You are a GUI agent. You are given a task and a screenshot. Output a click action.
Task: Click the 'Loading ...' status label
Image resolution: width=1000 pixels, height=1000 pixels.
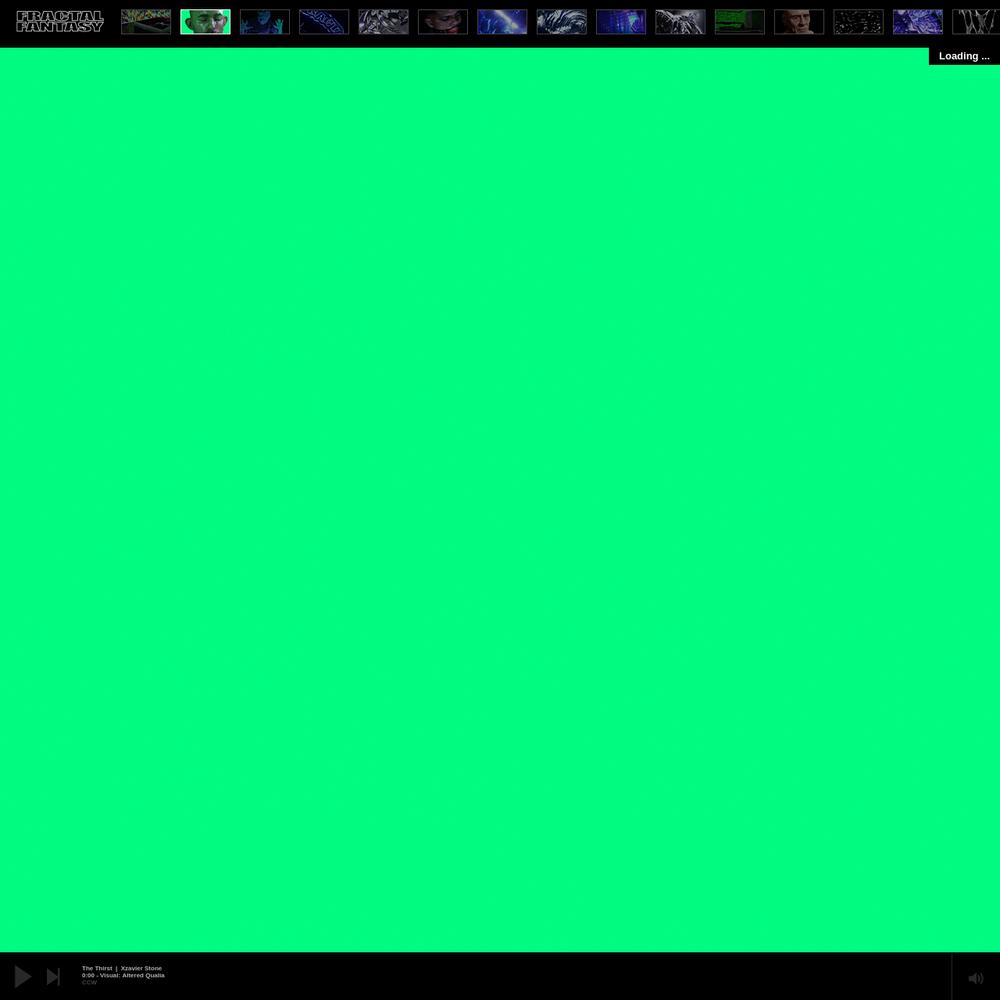[x=964, y=56]
